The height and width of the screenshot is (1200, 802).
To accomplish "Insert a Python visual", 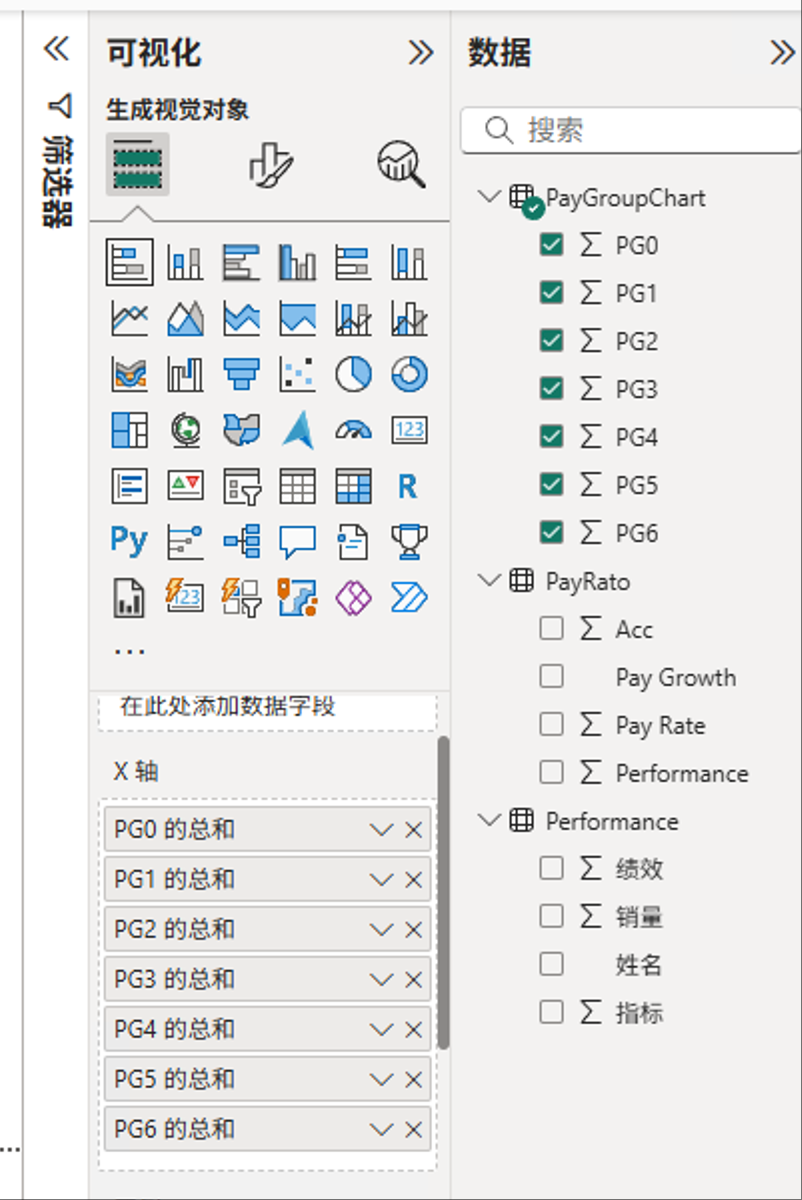I will coord(129,541).
